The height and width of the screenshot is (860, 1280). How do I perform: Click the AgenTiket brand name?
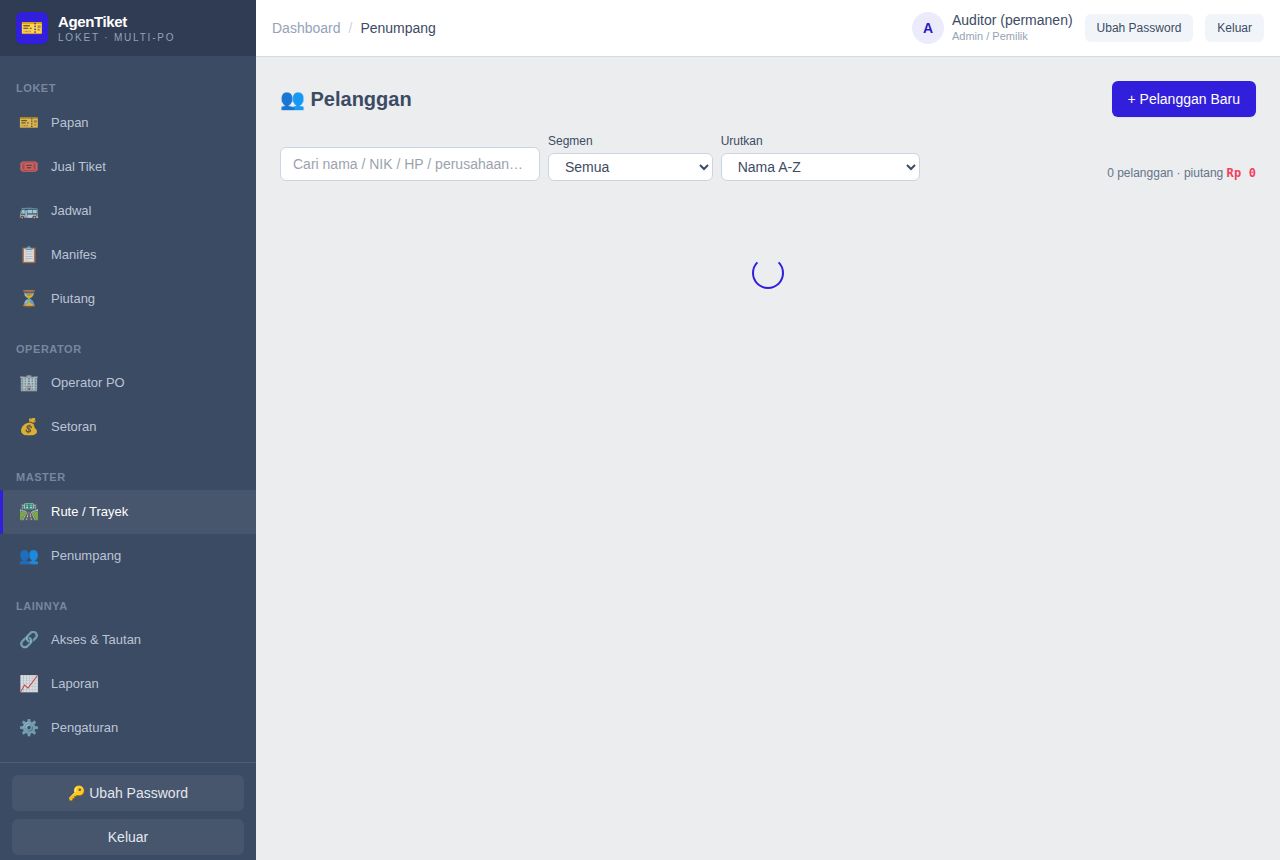(x=92, y=22)
